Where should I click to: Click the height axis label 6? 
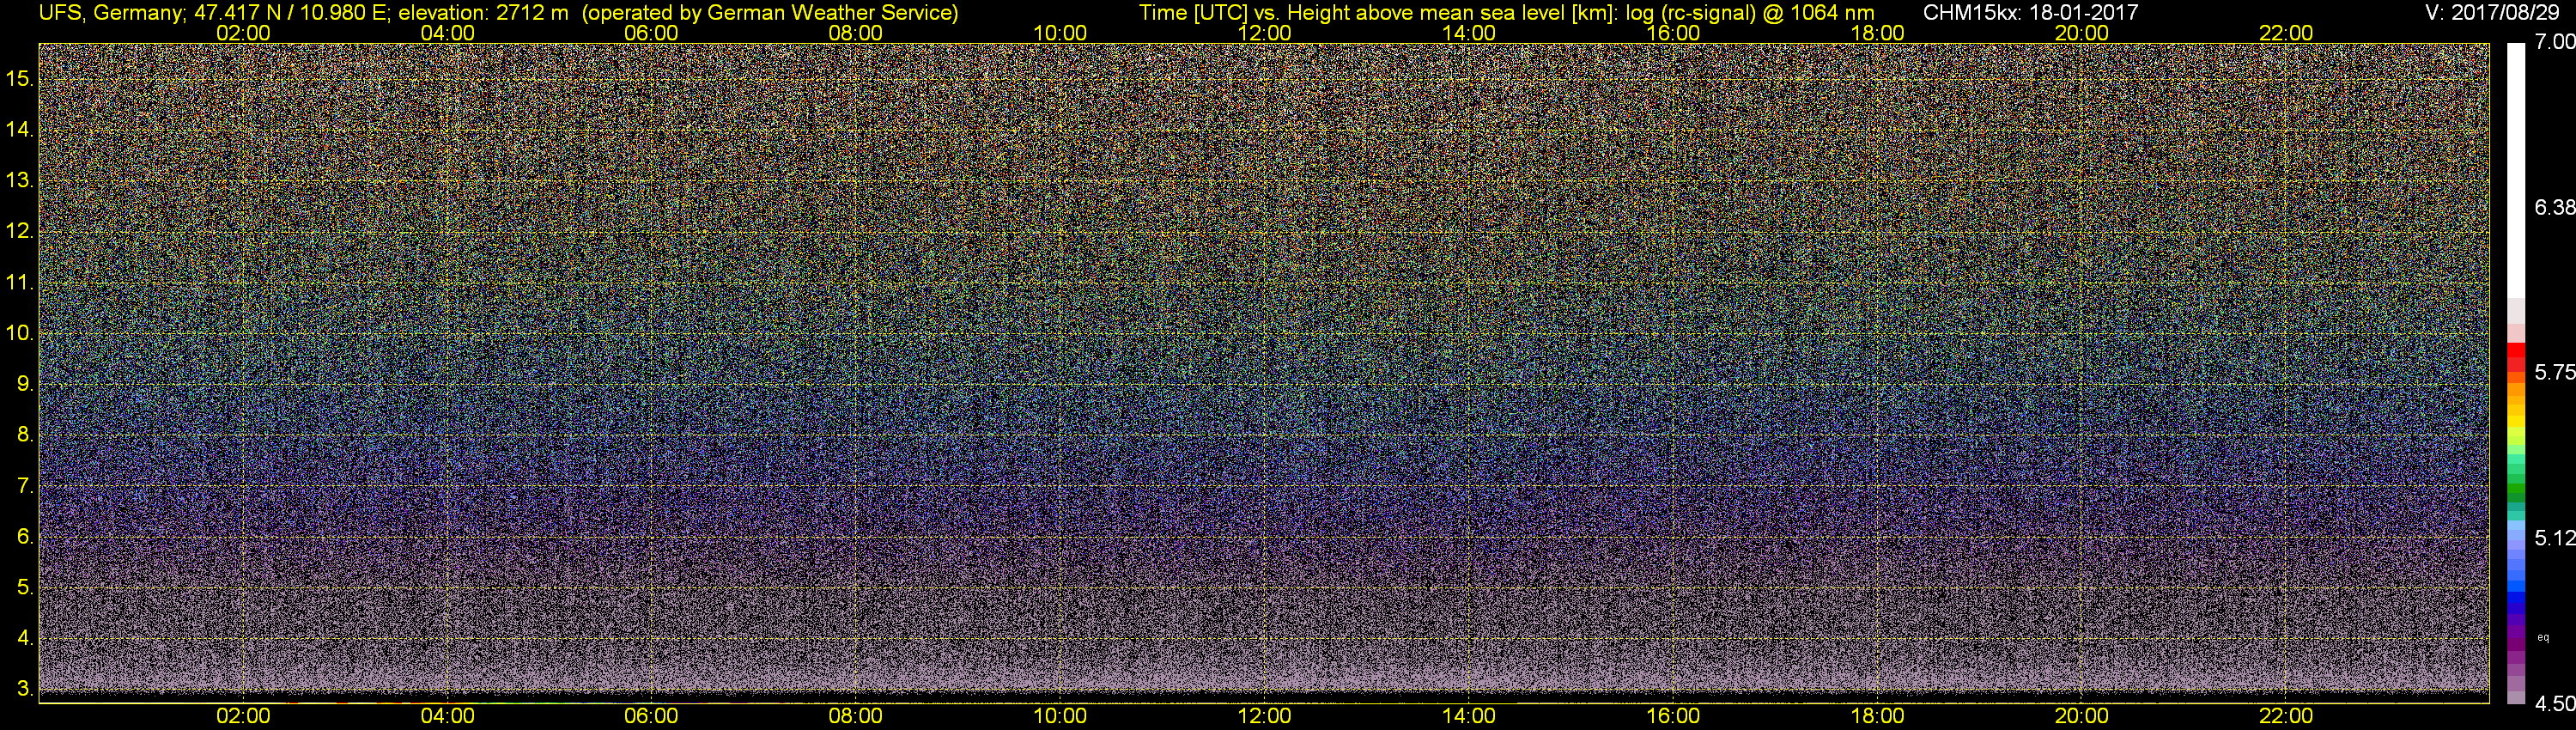pyautogui.click(x=25, y=536)
